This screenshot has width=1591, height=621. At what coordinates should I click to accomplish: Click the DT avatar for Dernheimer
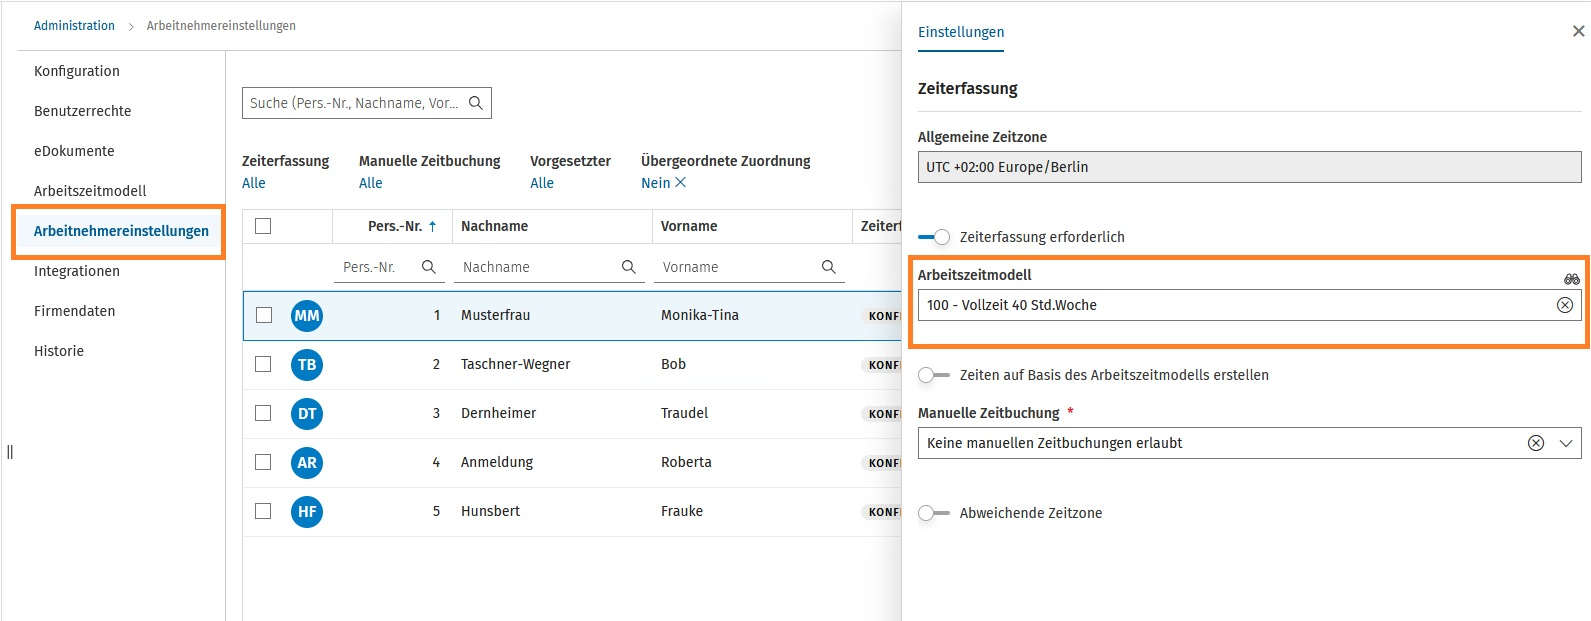[307, 414]
